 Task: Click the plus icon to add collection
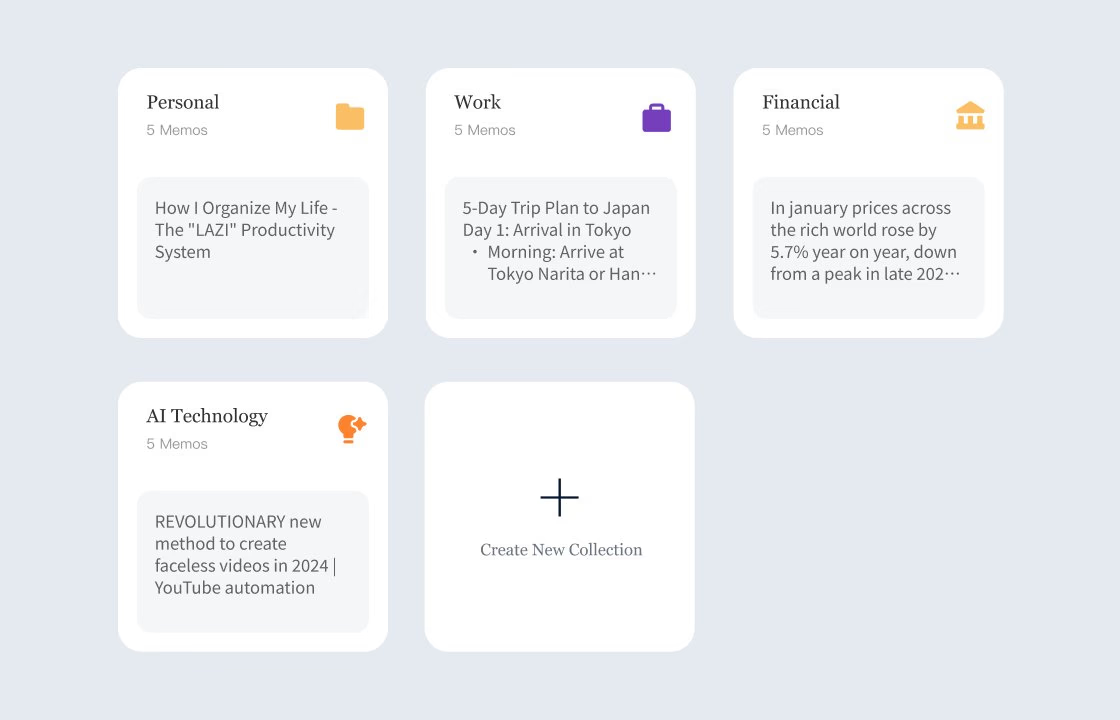[x=559, y=497]
